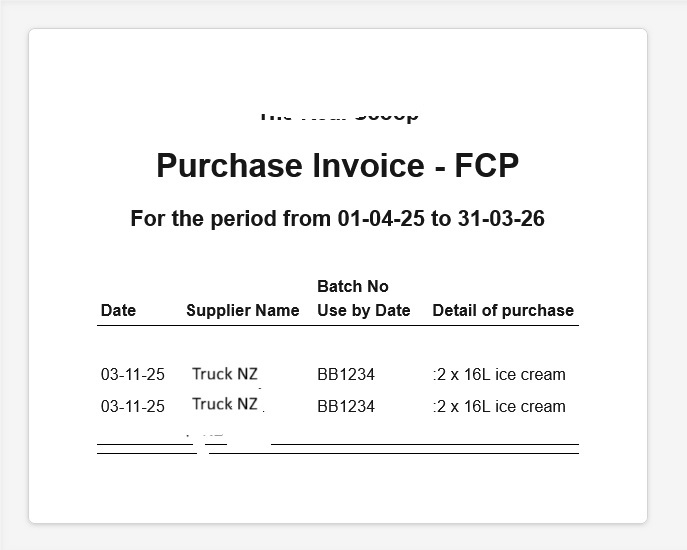Click second row's 2 x 16L ice cream detail
The image size is (687, 550).
pos(500,407)
